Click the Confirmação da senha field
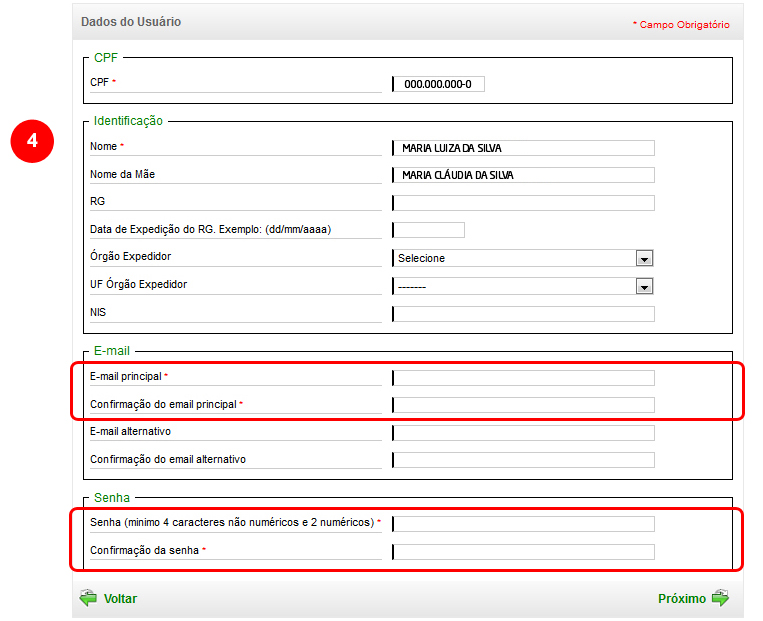The image size is (763, 621). point(524,552)
